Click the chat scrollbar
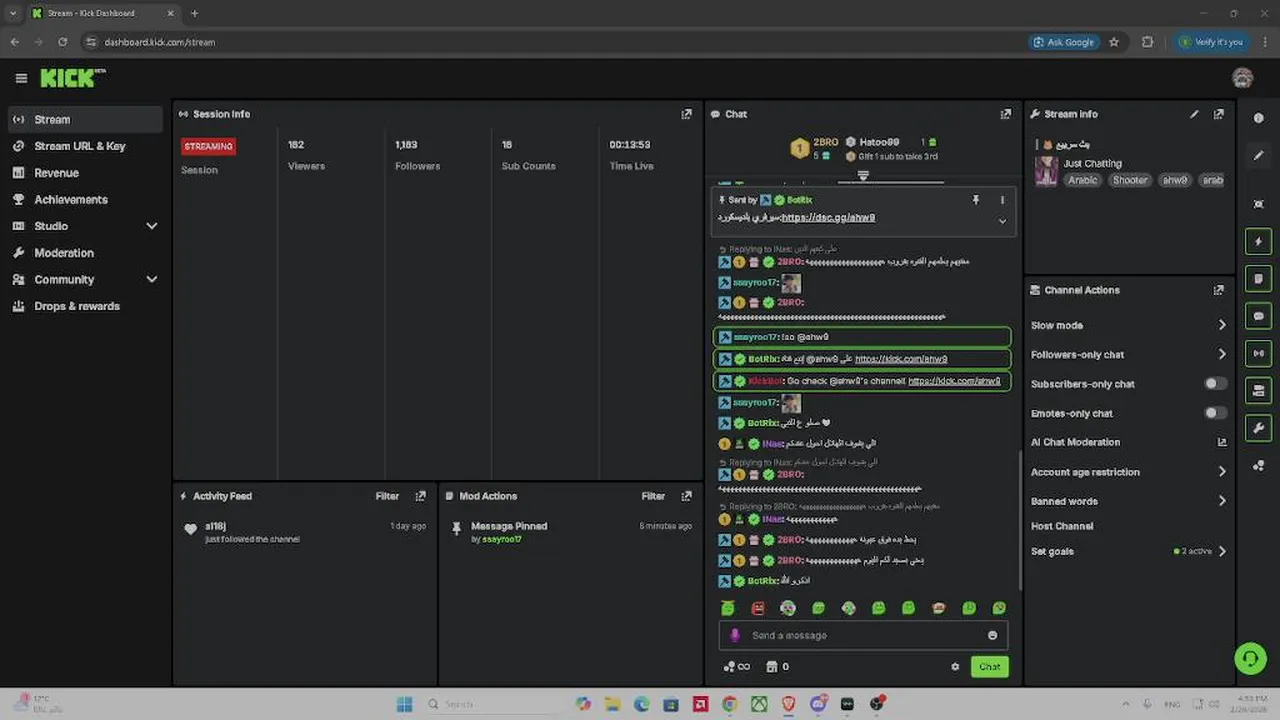Screen dimensions: 1280x720 click(1019, 520)
